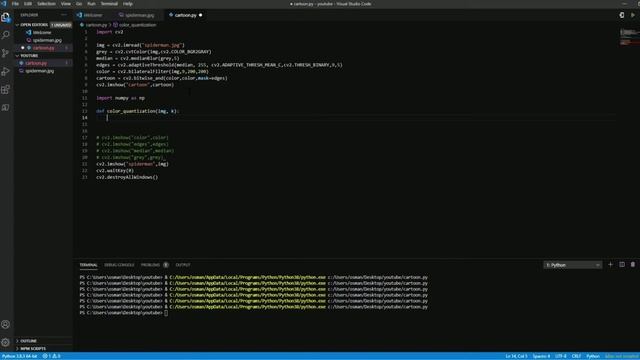640x360 pixels.
Task: Open the Help menu
Action: coord(128,4)
